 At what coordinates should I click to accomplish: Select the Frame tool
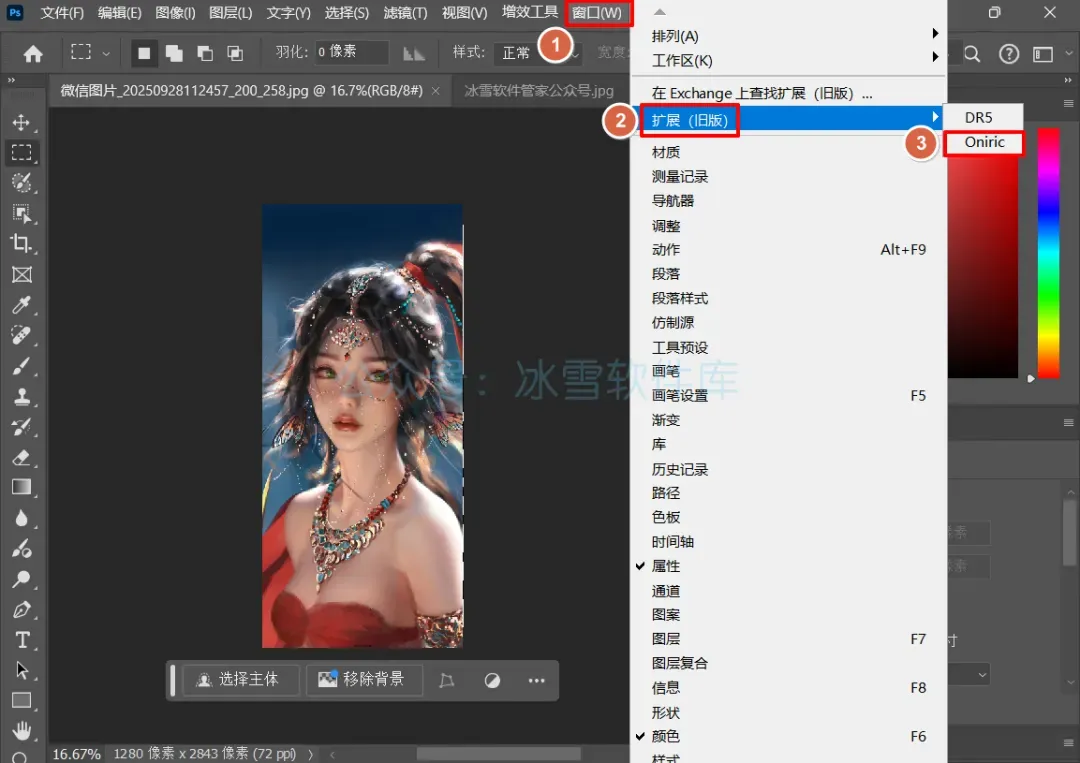[x=21, y=275]
